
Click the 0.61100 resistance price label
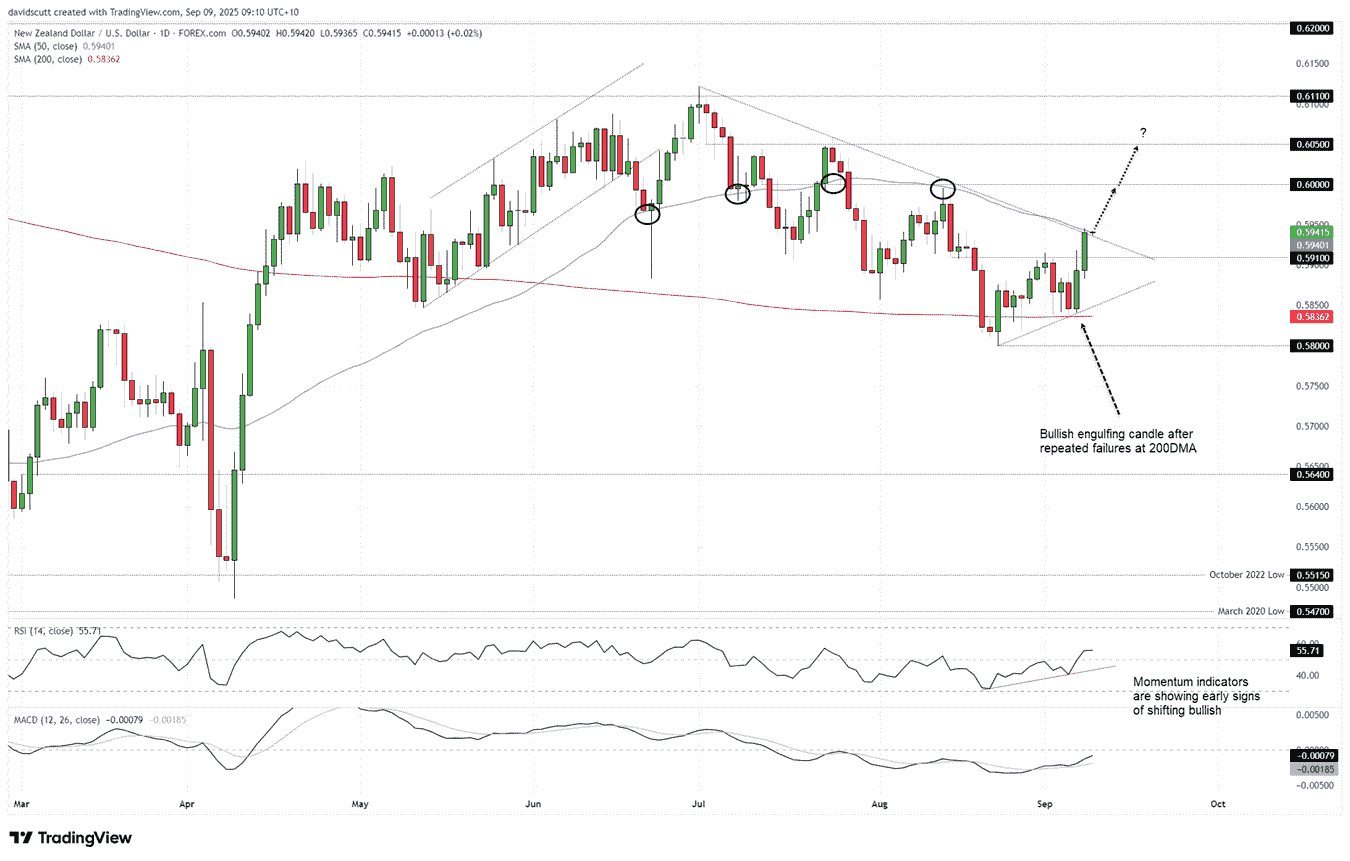point(1313,96)
